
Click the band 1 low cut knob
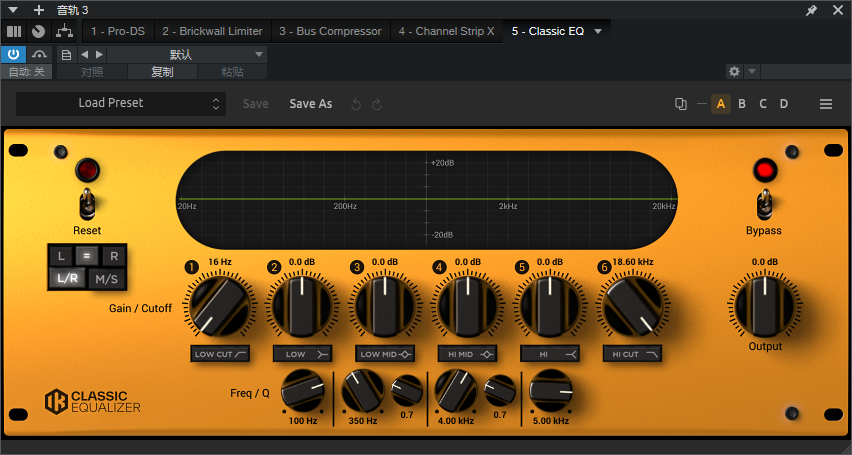coord(219,306)
